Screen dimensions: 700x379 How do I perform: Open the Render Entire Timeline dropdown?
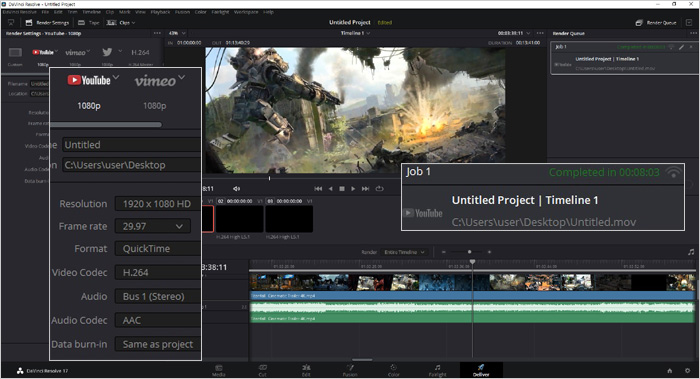pyautogui.click(x=404, y=252)
